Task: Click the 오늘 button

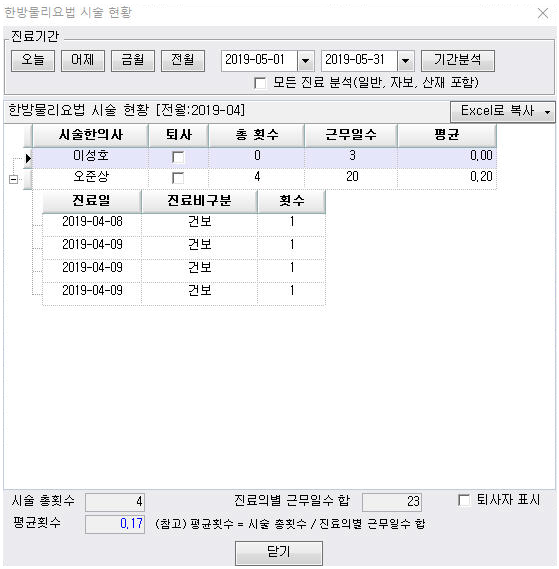Action: [33, 61]
